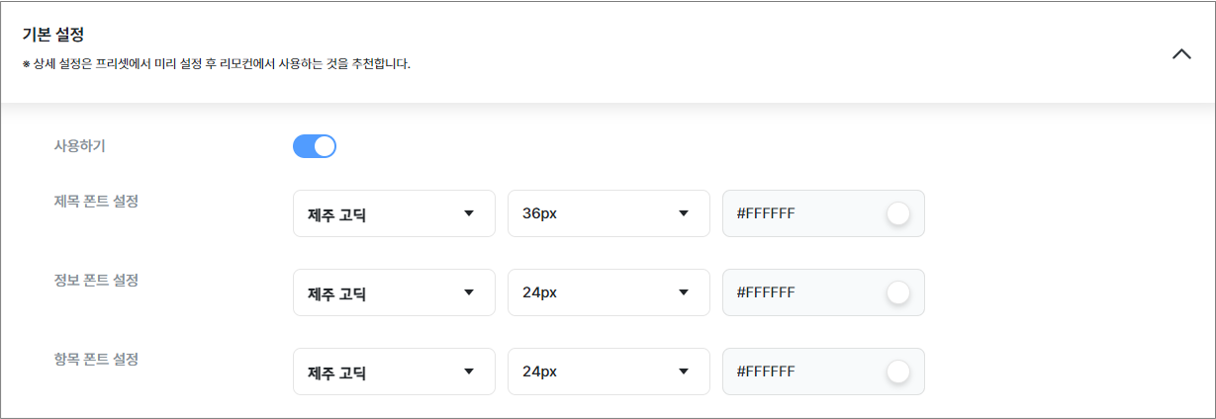Open the 정보 폰트 설정 font family dropdown
This screenshot has width=1216, height=419.
pyautogui.click(x=394, y=293)
